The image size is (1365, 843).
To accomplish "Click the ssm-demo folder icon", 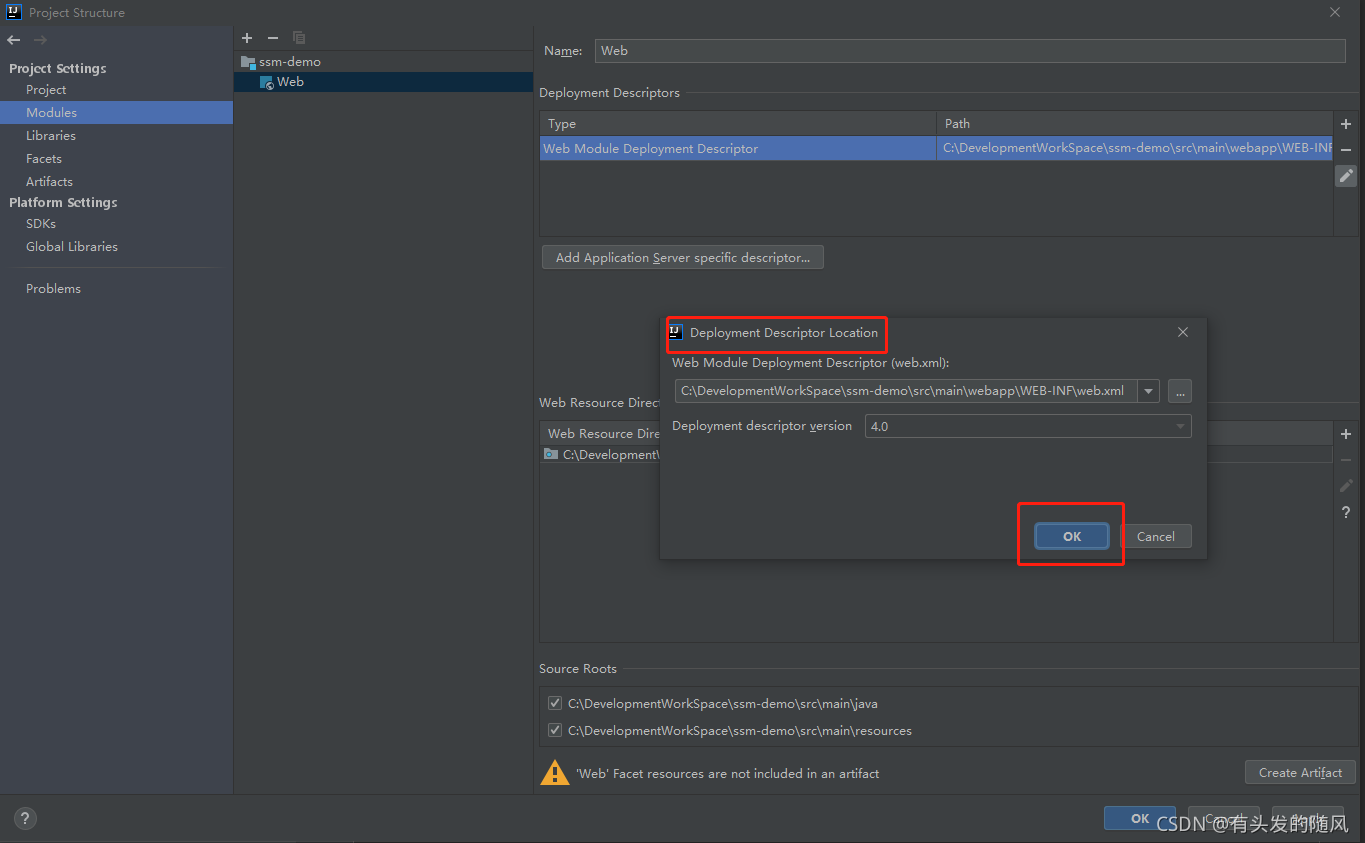I will (248, 62).
